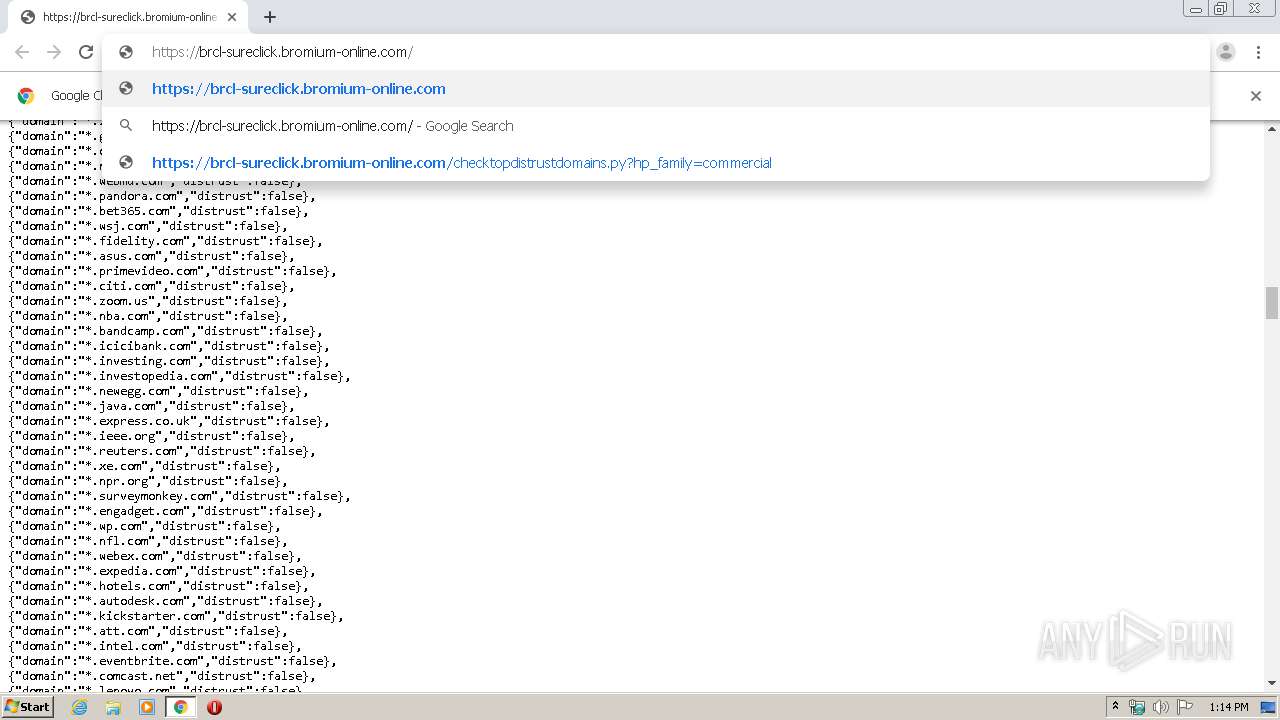Open the Chrome profile avatar icon

[x=1226, y=52]
